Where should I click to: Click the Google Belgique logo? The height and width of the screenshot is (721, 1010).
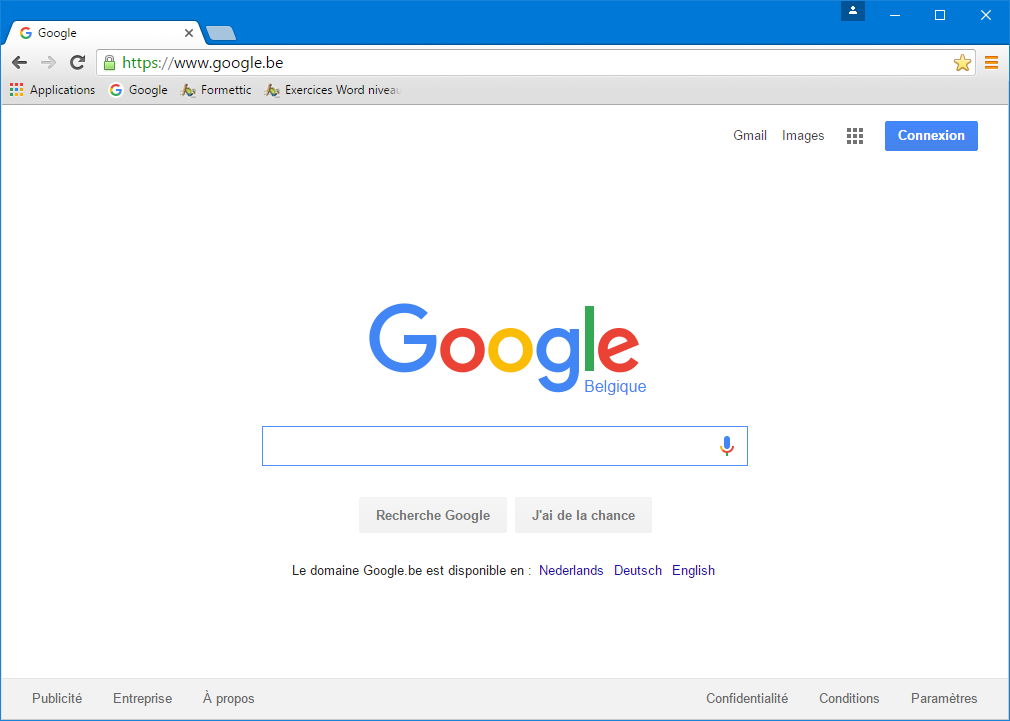pos(507,348)
